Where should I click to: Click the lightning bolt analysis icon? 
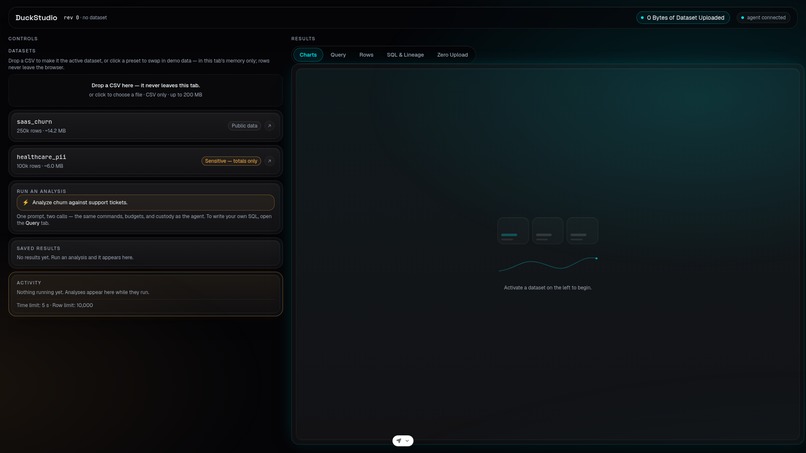coord(26,203)
